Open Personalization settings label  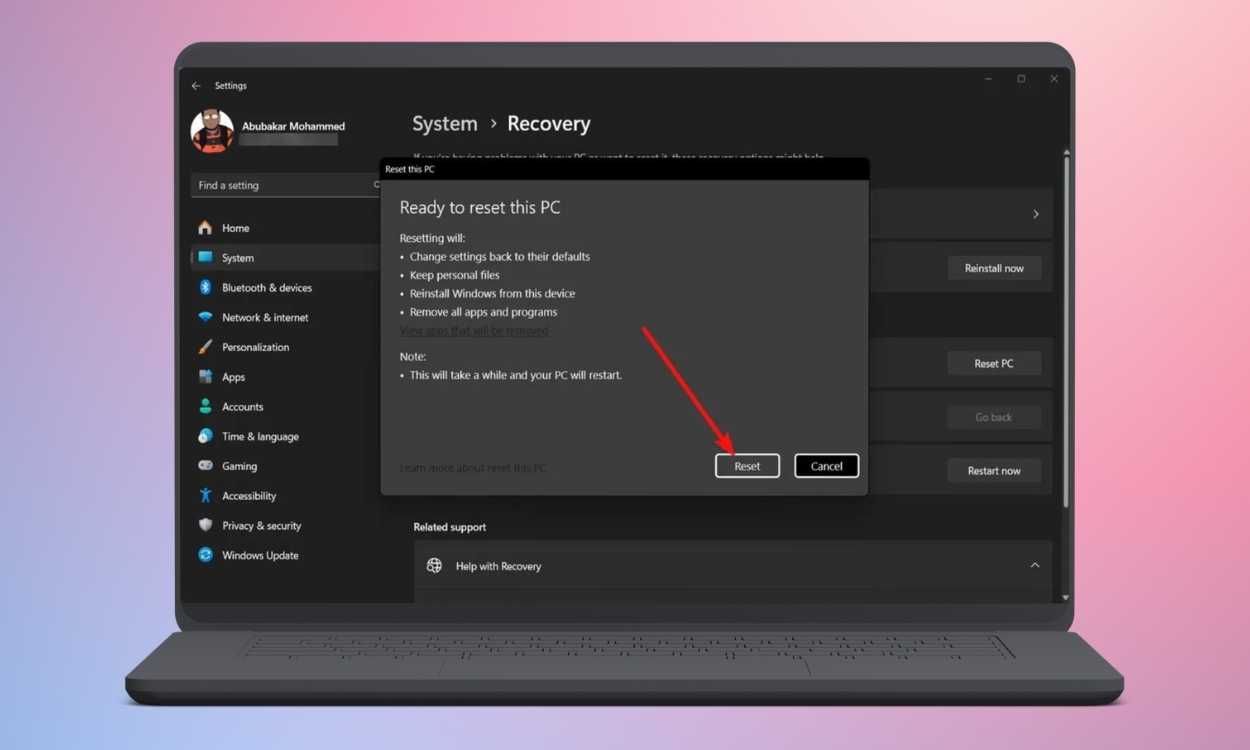coord(255,347)
